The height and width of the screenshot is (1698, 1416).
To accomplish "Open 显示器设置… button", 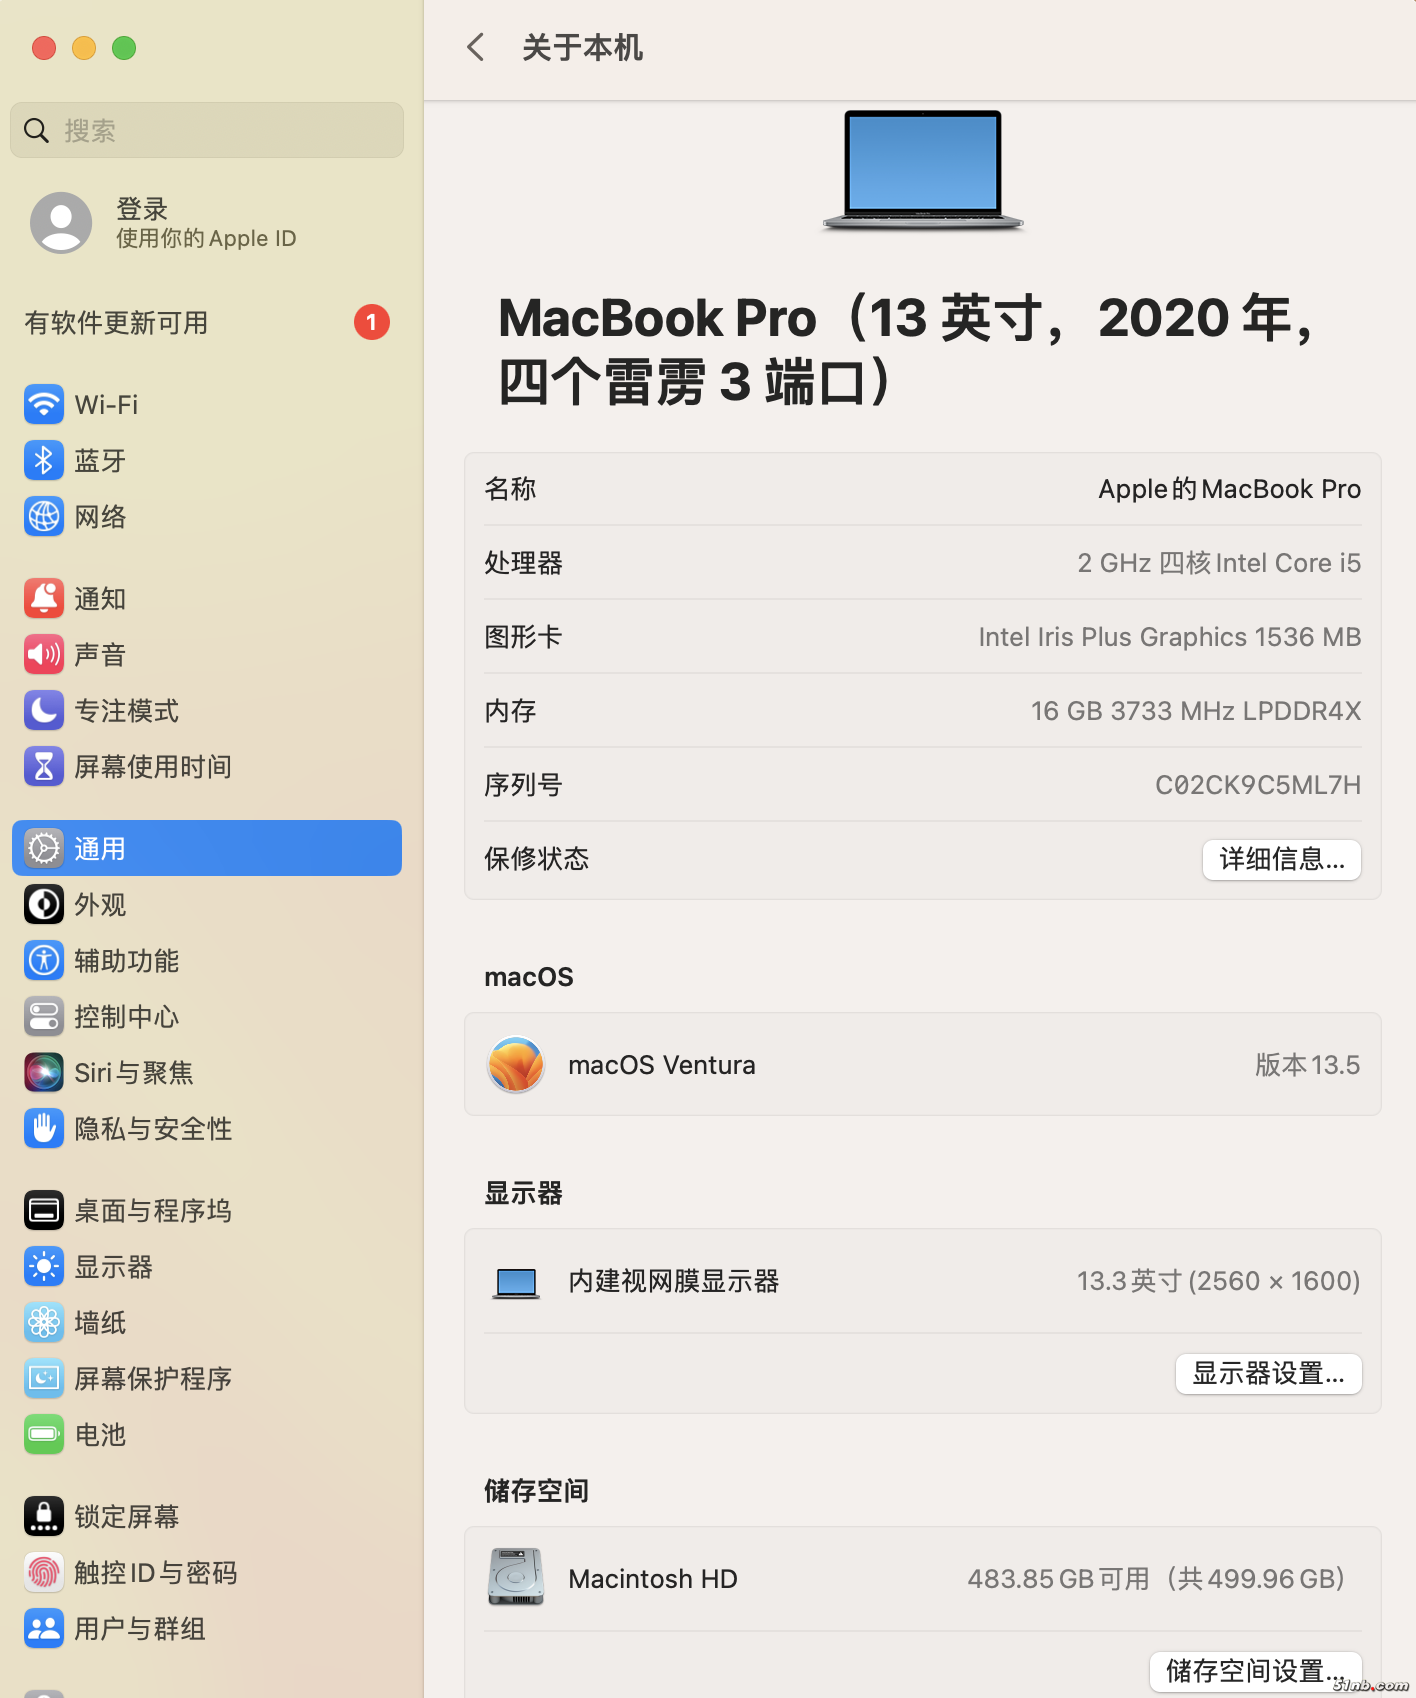I will [x=1268, y=1373].
